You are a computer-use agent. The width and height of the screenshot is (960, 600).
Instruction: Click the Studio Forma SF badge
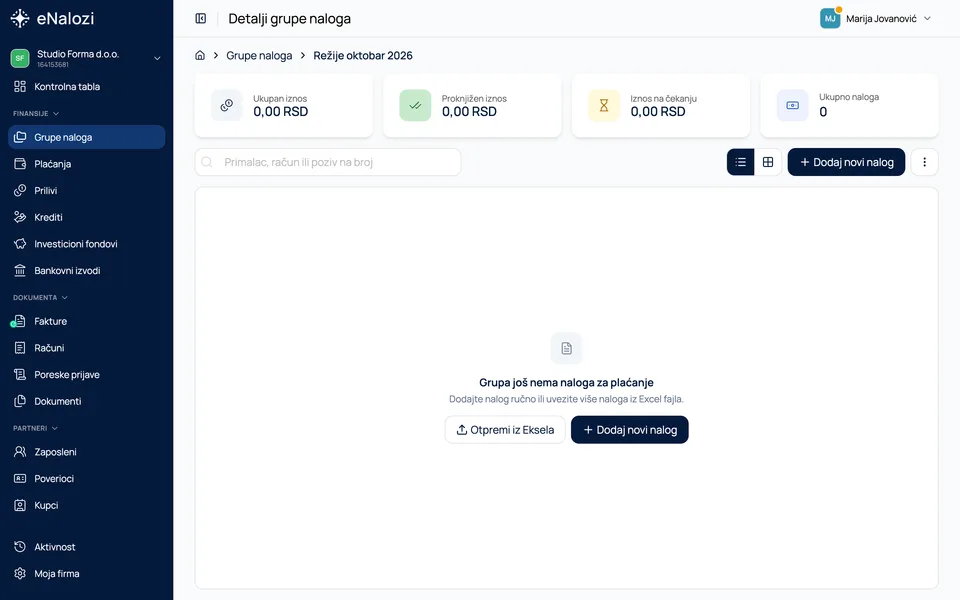(x=20, y=58)
